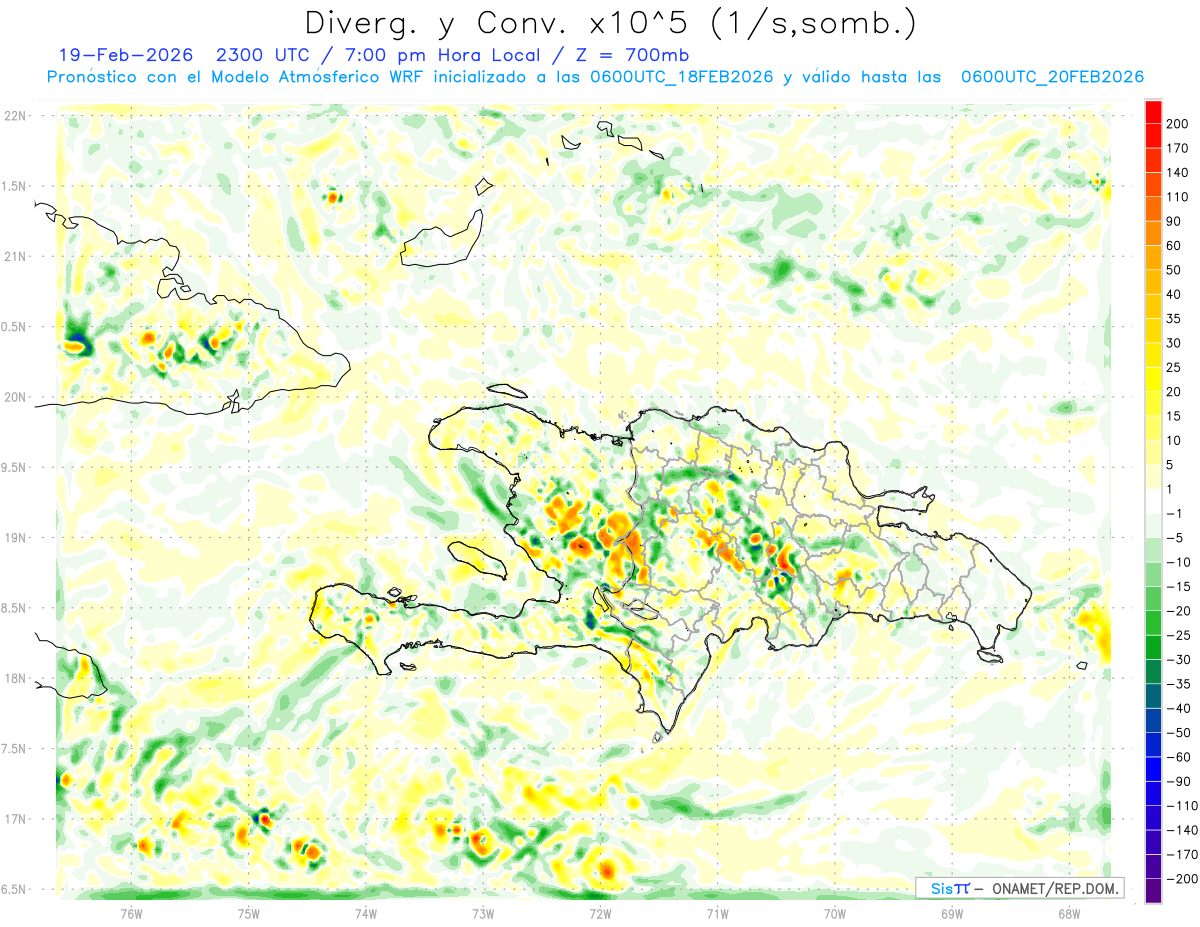Click the "19N" latitude label

15,538
